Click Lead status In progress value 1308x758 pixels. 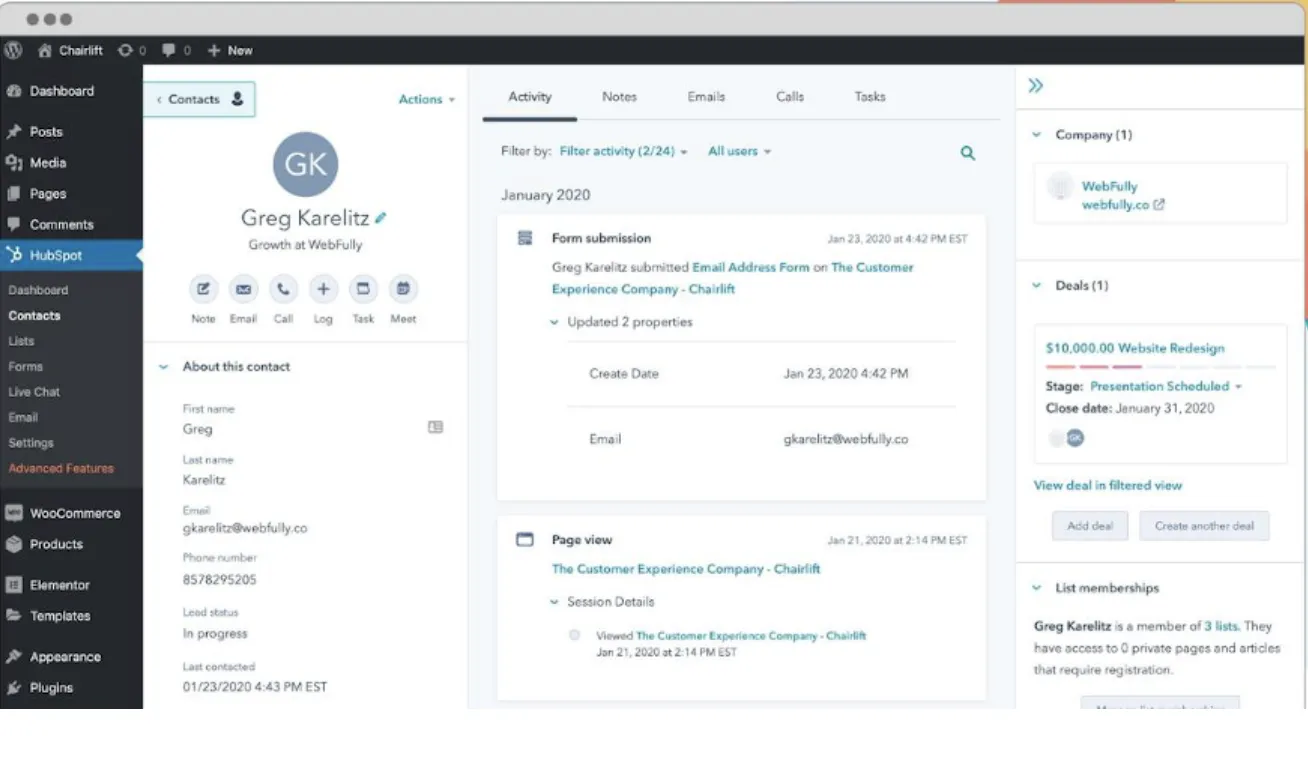click(x=215, y=634)
